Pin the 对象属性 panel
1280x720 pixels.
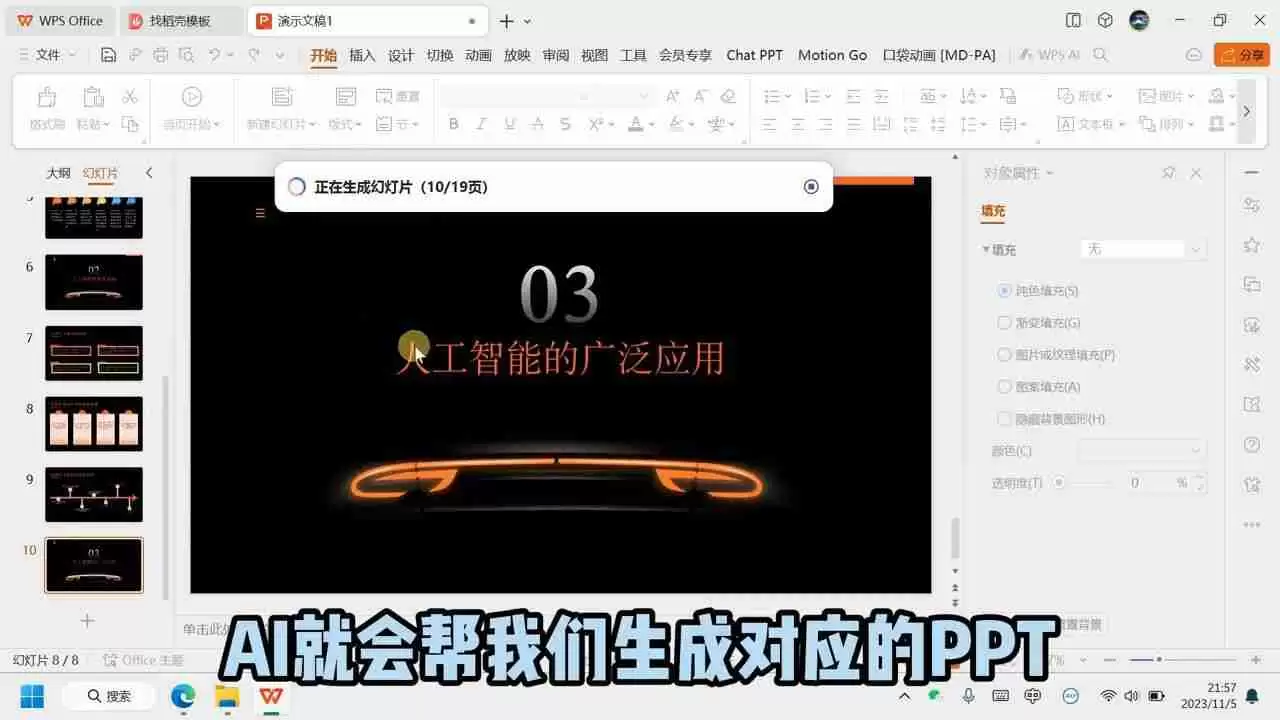pos(1168,172)
